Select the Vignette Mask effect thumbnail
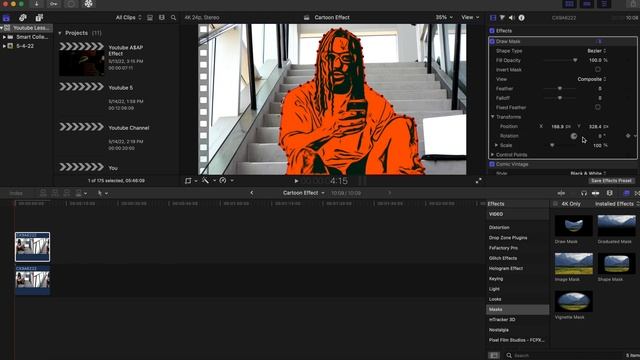 [573, 301]
